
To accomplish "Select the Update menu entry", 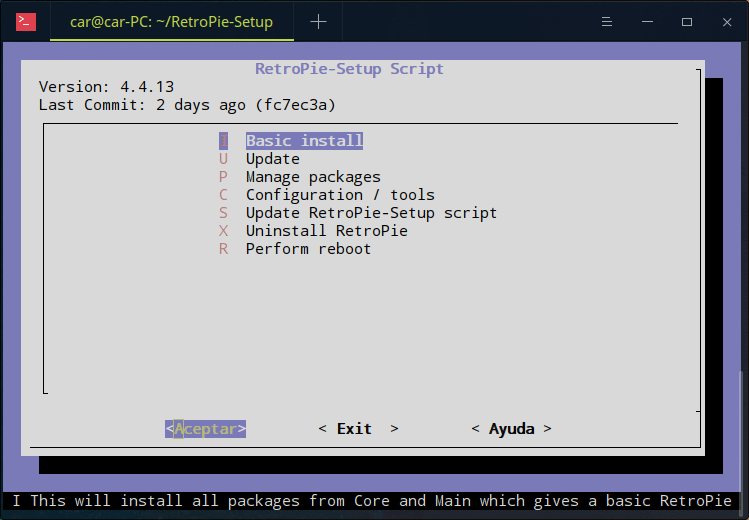I will pos(272,159).
